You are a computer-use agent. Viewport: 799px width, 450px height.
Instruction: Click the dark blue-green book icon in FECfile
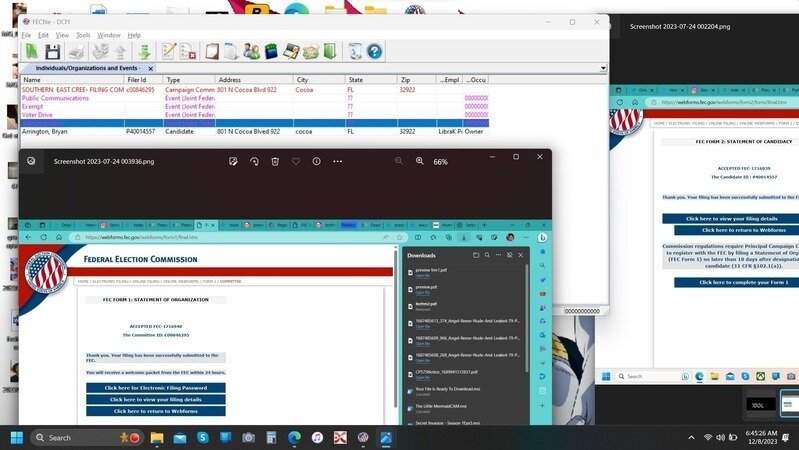coord(271,51)
